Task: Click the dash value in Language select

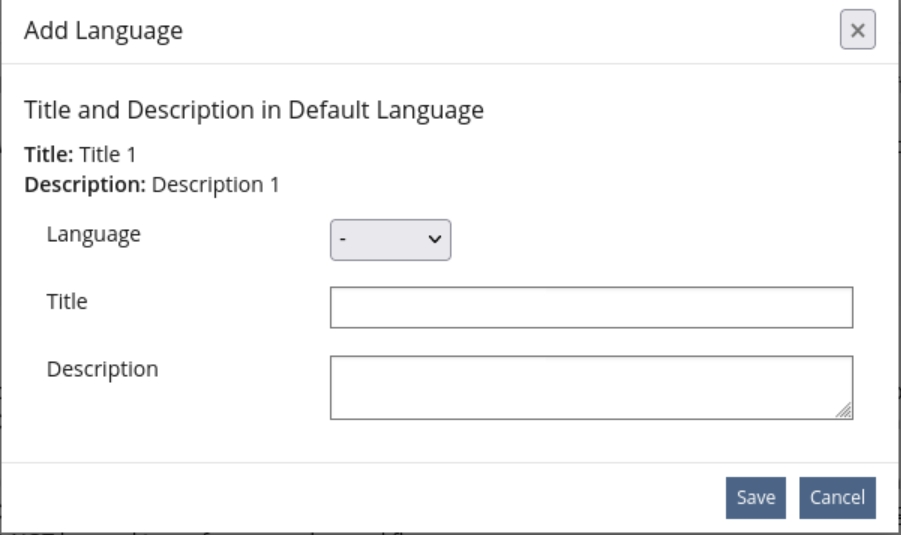Action: tap(343, 240)
